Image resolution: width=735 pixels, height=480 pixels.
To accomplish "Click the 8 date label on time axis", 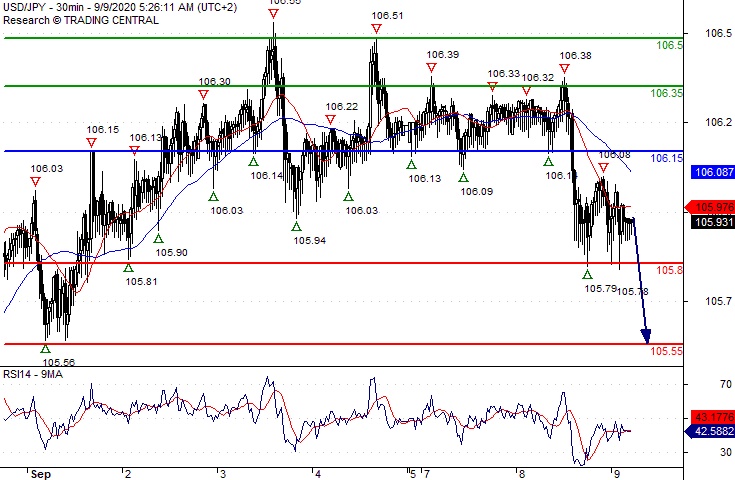I will 521,474.
